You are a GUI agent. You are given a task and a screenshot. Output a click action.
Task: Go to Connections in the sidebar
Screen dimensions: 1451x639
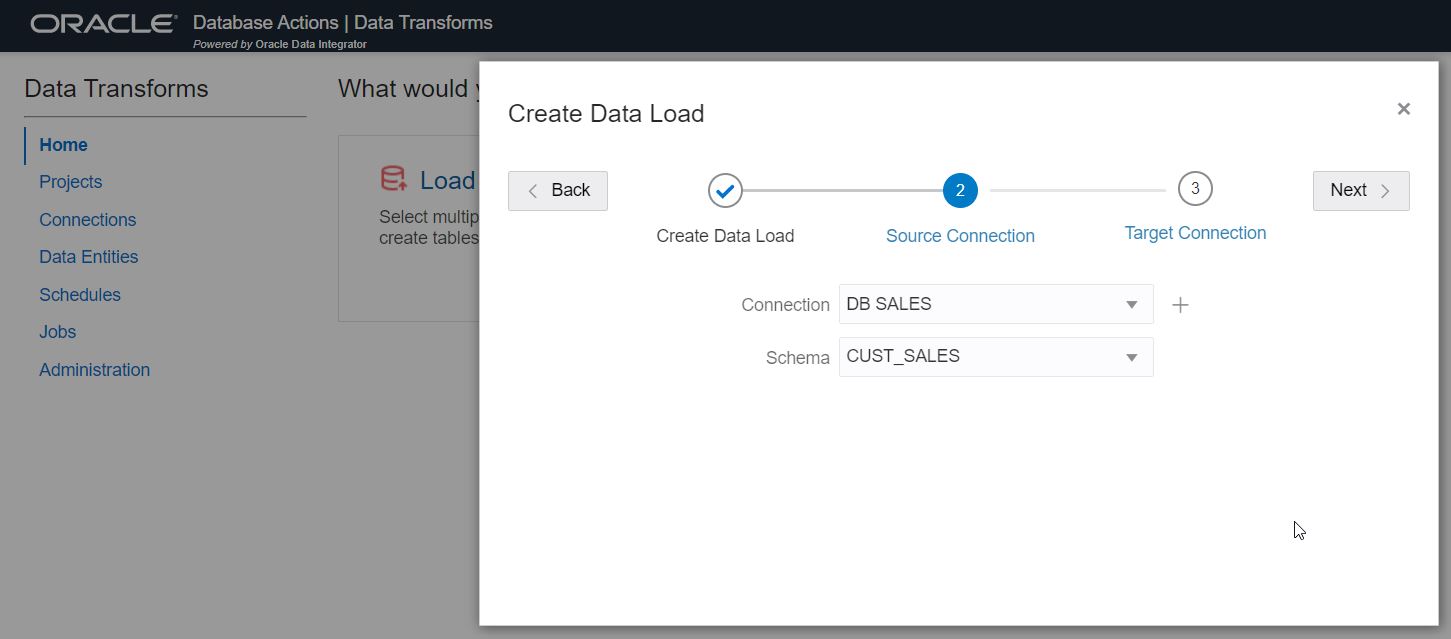coord(87,220)
